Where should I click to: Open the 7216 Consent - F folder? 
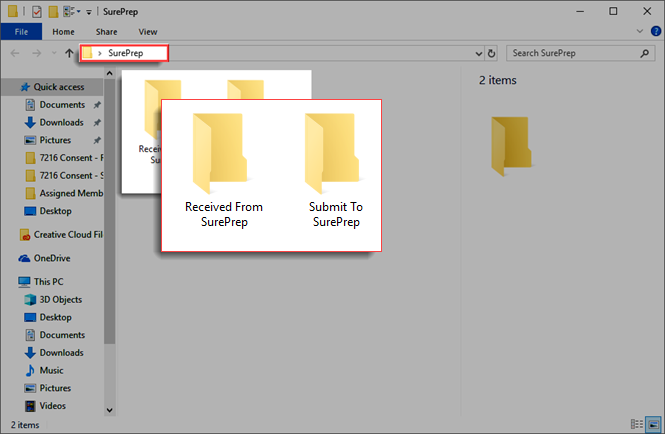point(64,158)
